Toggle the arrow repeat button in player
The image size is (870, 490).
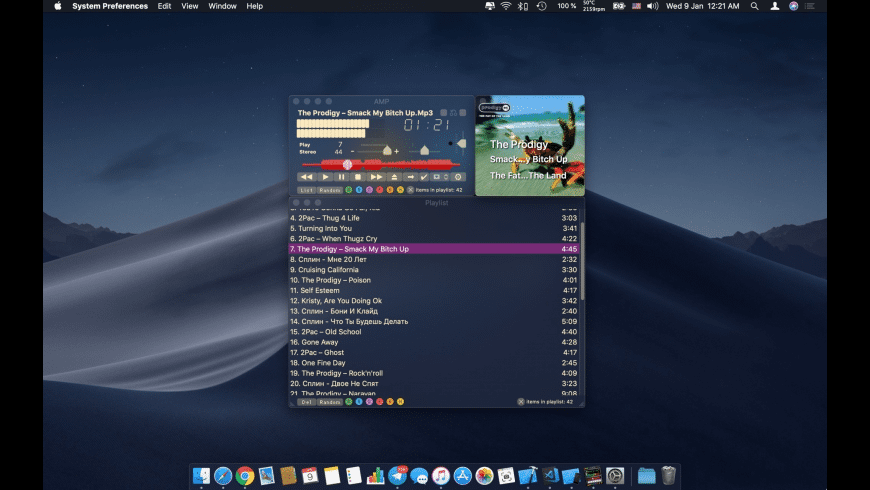click(410, 177)
